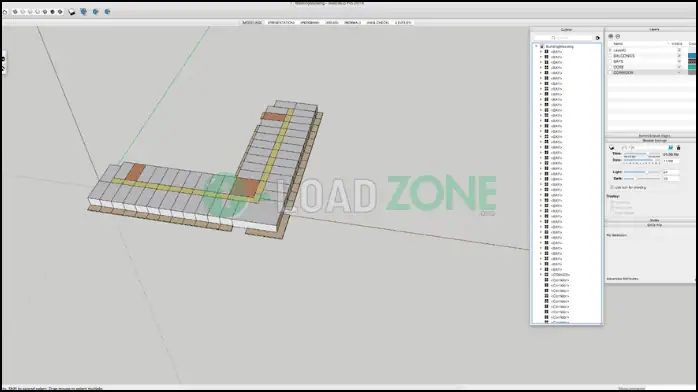Toggle visibility of CORE layer
Viewport: 698px width, 392px height.
tap(679, 67)
